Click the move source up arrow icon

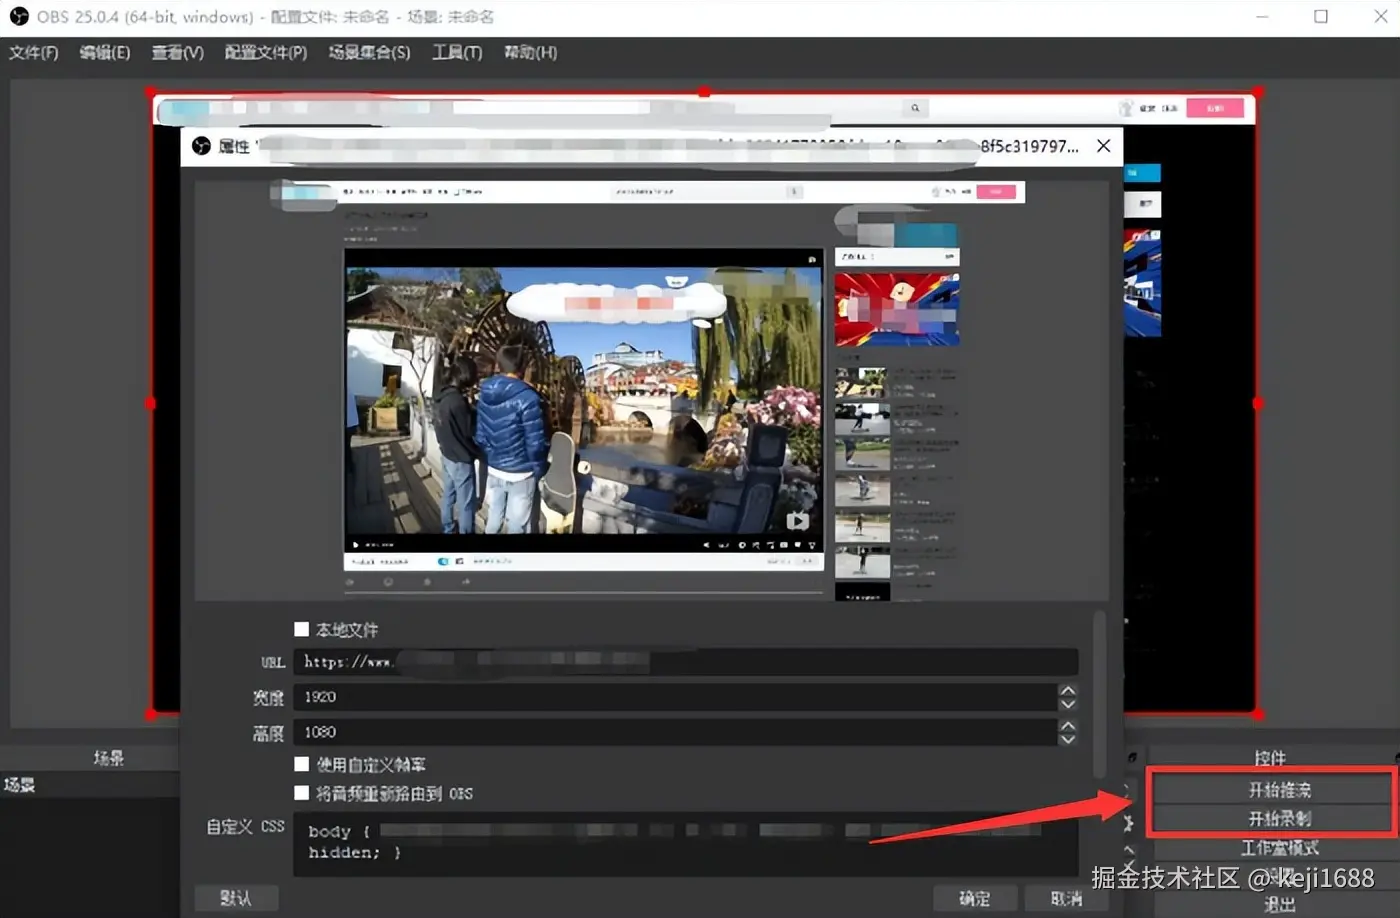coord(1129,850)
